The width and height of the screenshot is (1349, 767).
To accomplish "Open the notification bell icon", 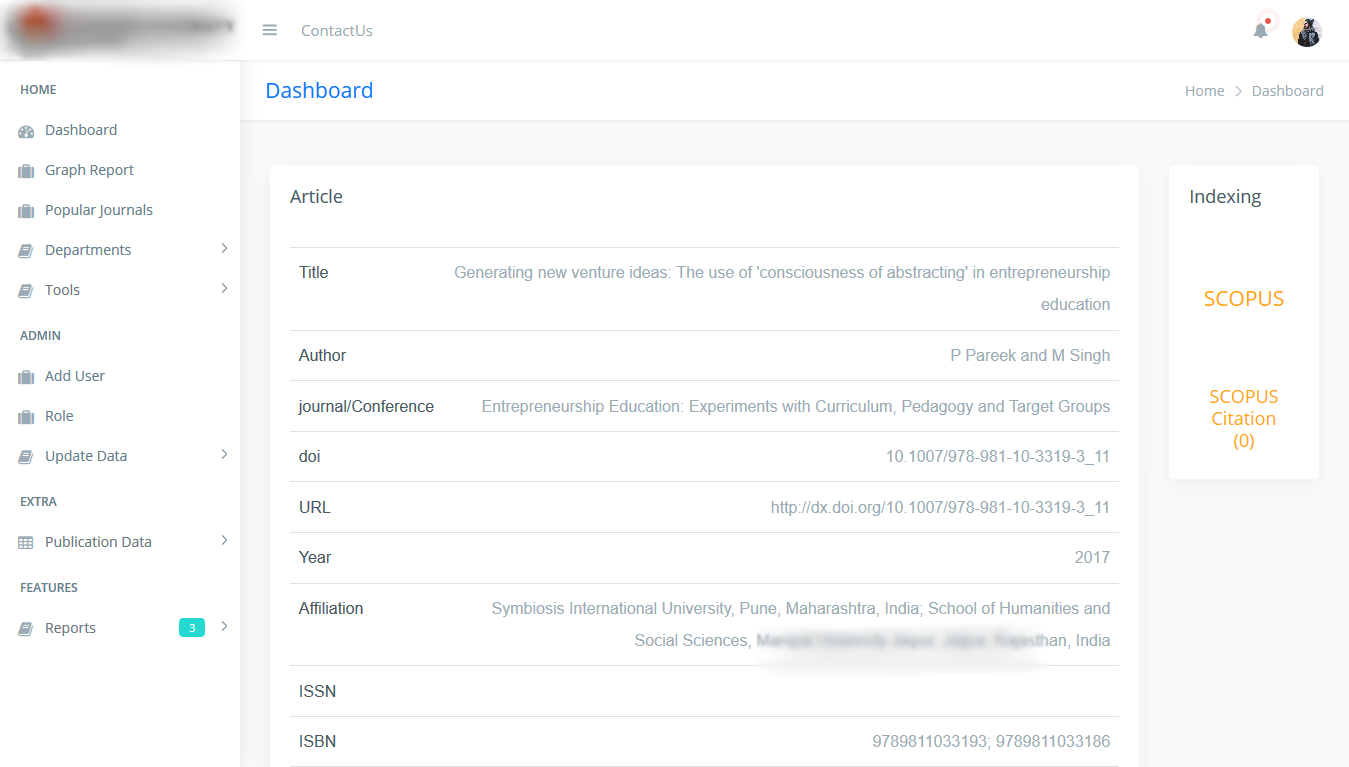I will 1260,31.
